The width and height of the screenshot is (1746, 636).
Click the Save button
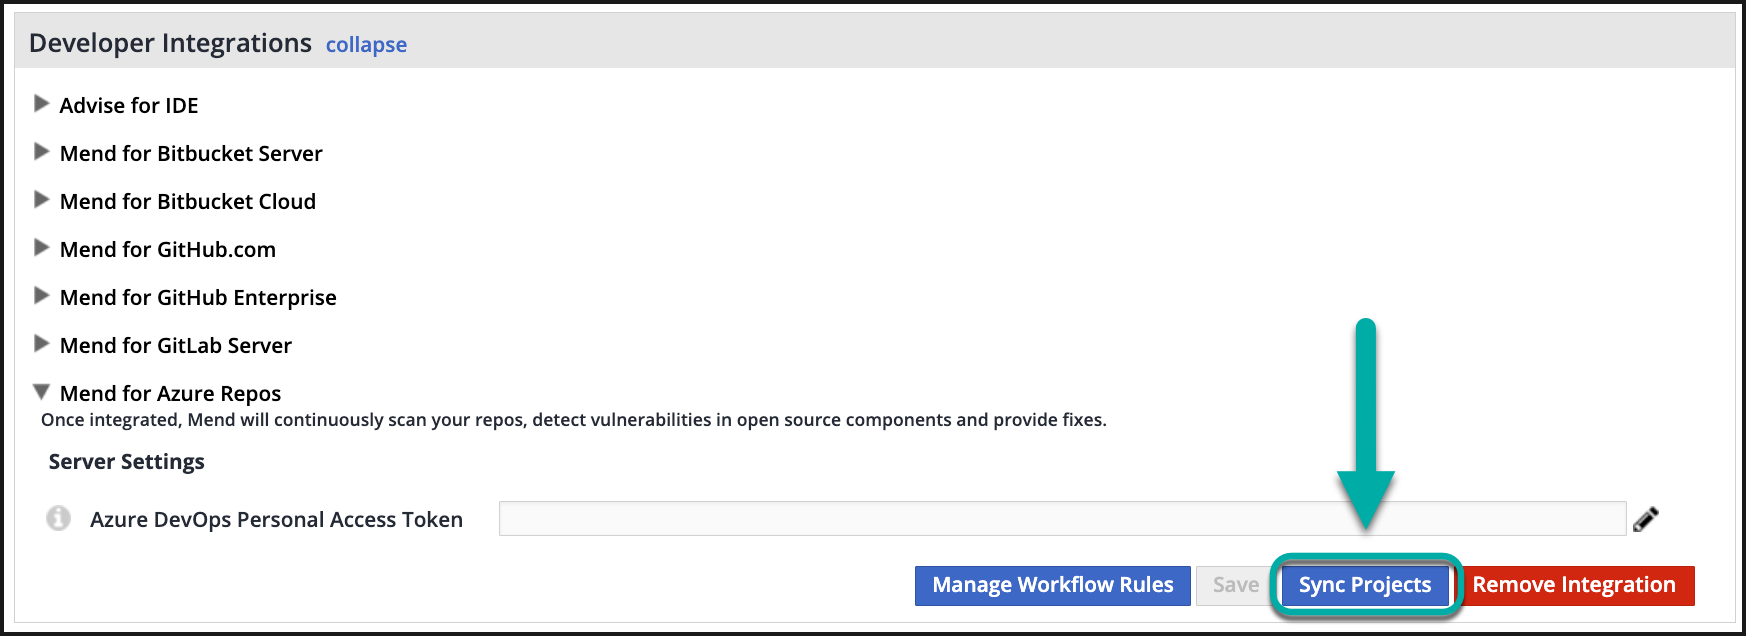pos(1235,585)
